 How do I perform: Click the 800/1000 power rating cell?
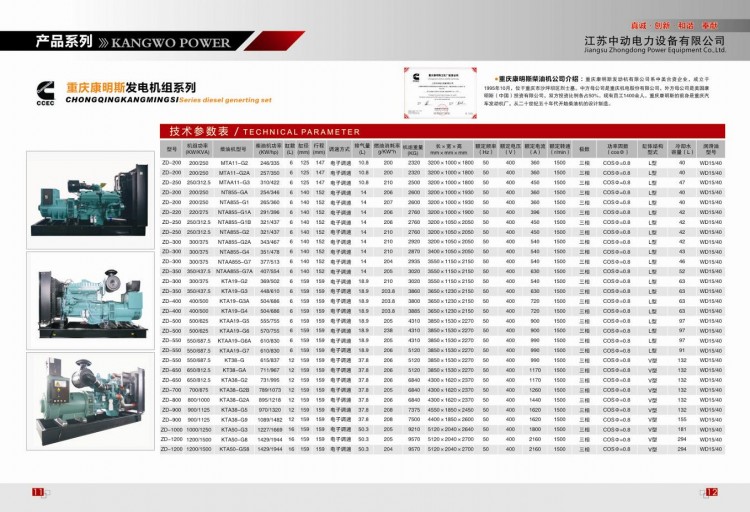pyautogui.click(x=199, y=400)
